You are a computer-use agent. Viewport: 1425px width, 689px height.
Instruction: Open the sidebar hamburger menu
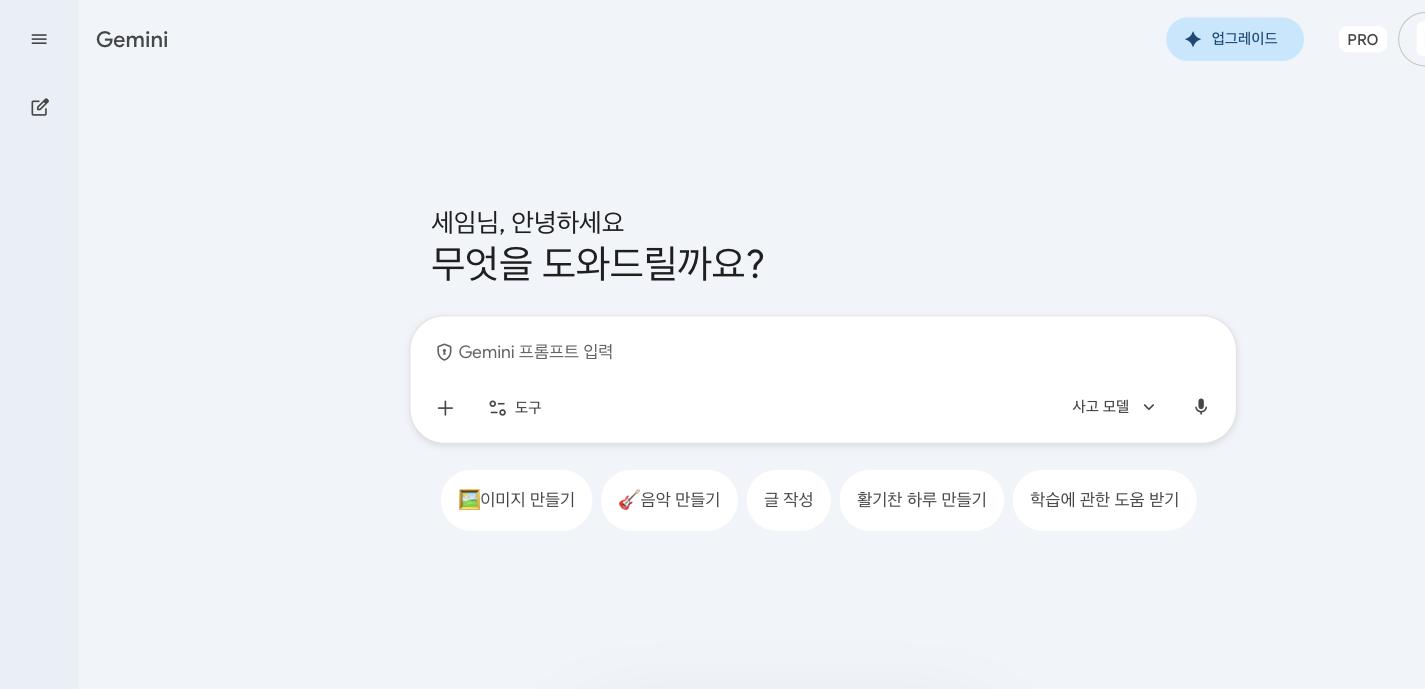coord(40,39)
